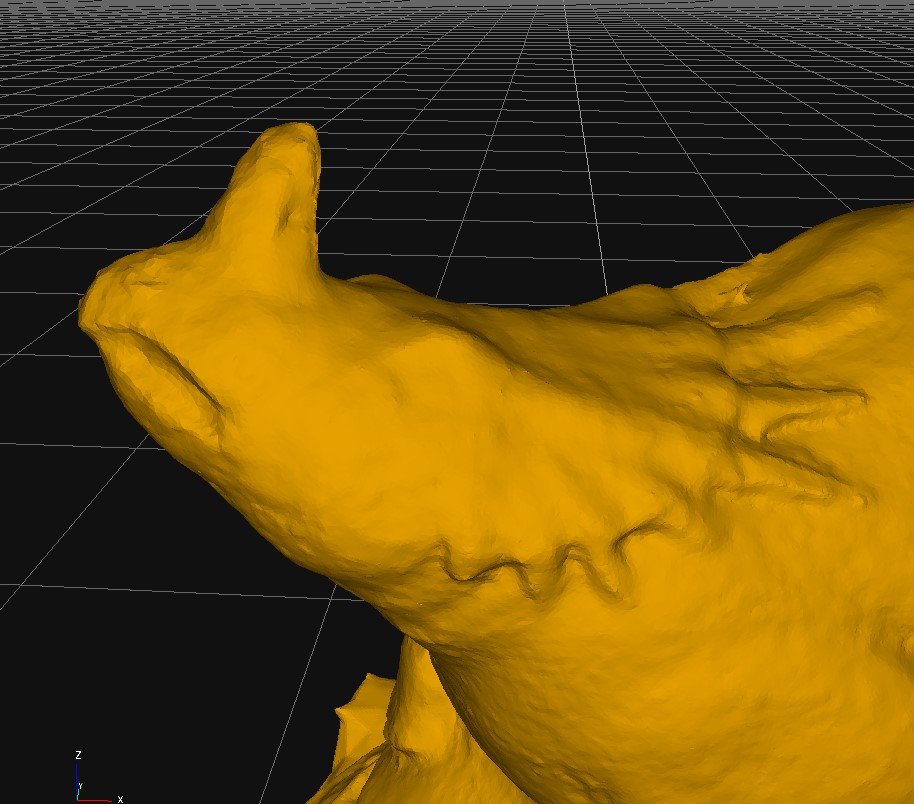
Task: Click the blue Z axis line
Action: pos(78,778)
